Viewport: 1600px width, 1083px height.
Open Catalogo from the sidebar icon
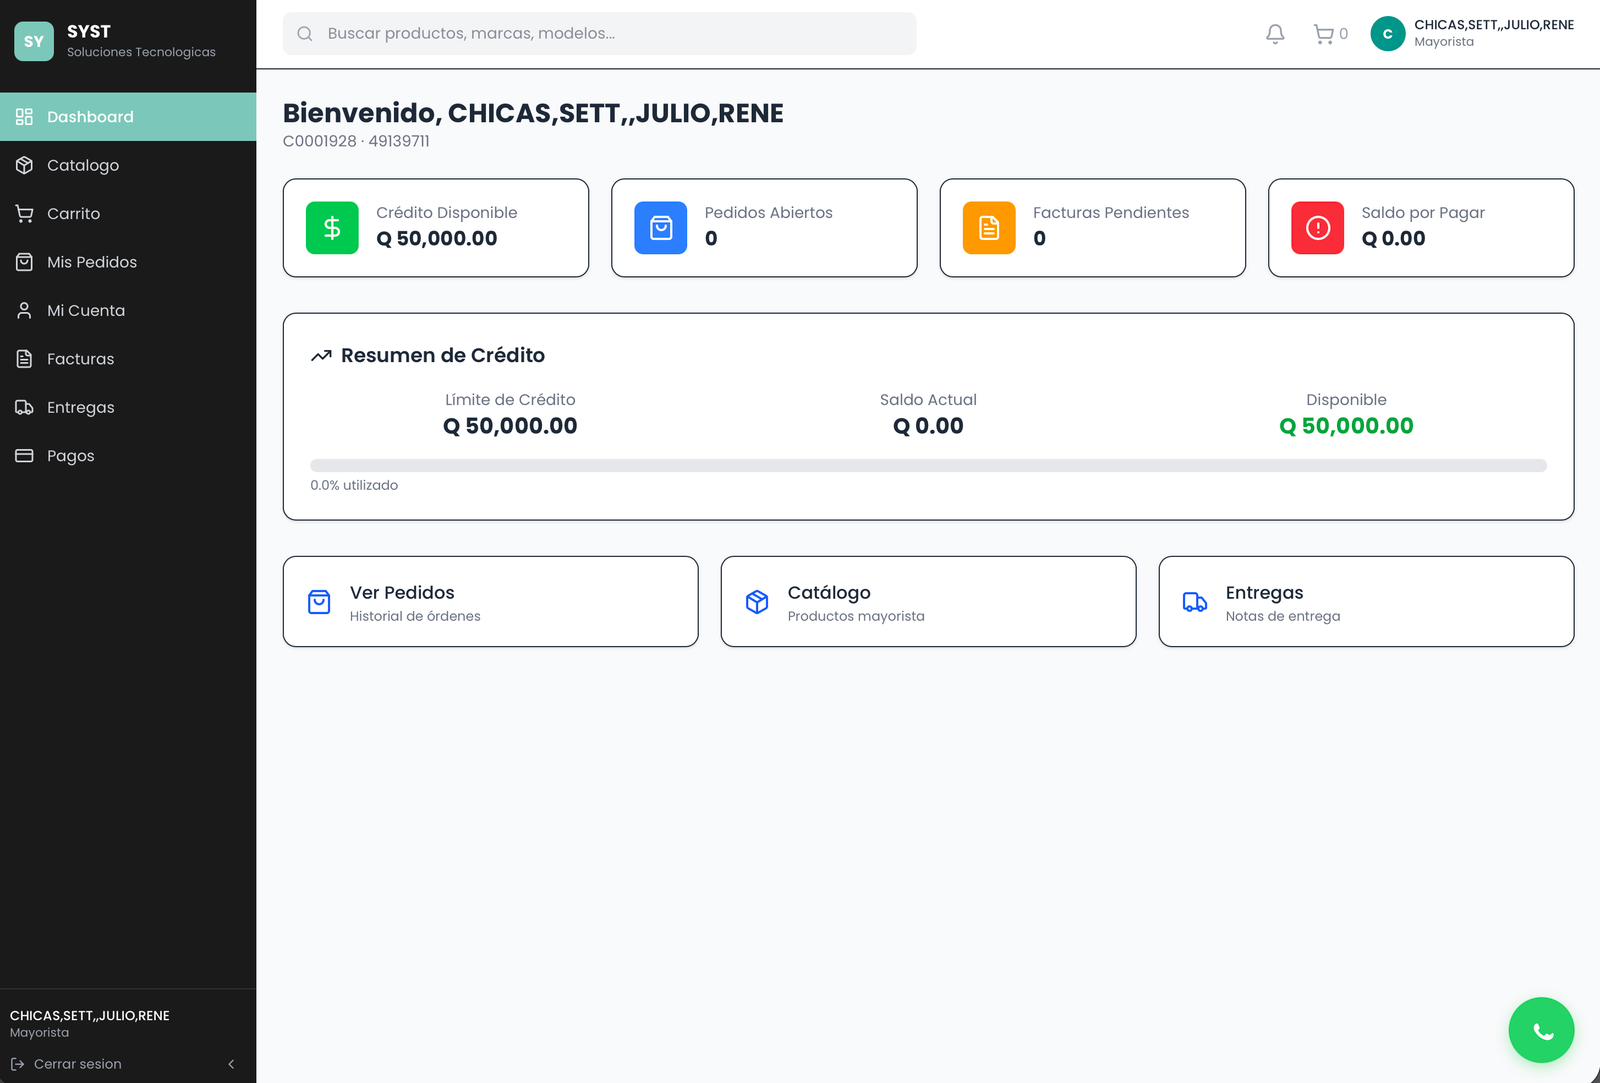pos(24,165)
